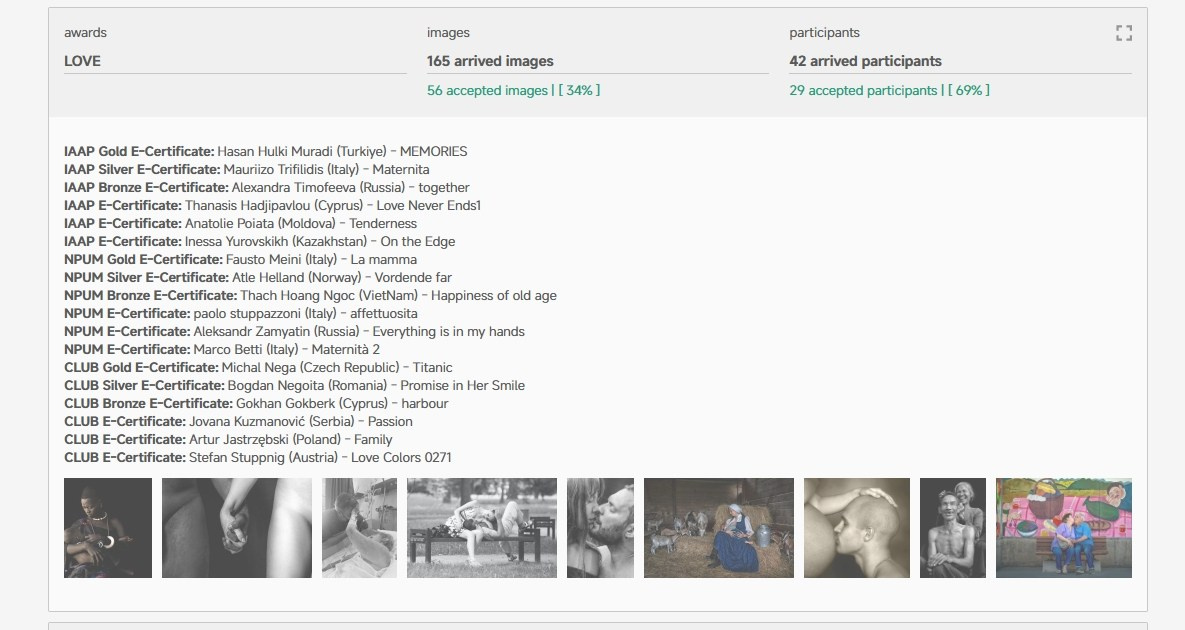The height and width of the screenshot is (630, 1185).
Task: Open the woman with goats barn photo
Action: 719,528
